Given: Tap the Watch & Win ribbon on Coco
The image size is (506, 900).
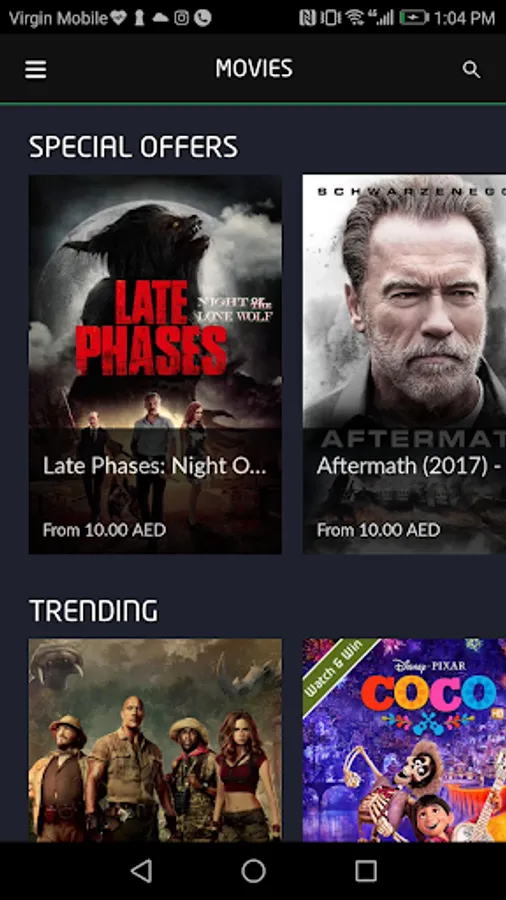Looking at the screenshot, I should [338, 673].
